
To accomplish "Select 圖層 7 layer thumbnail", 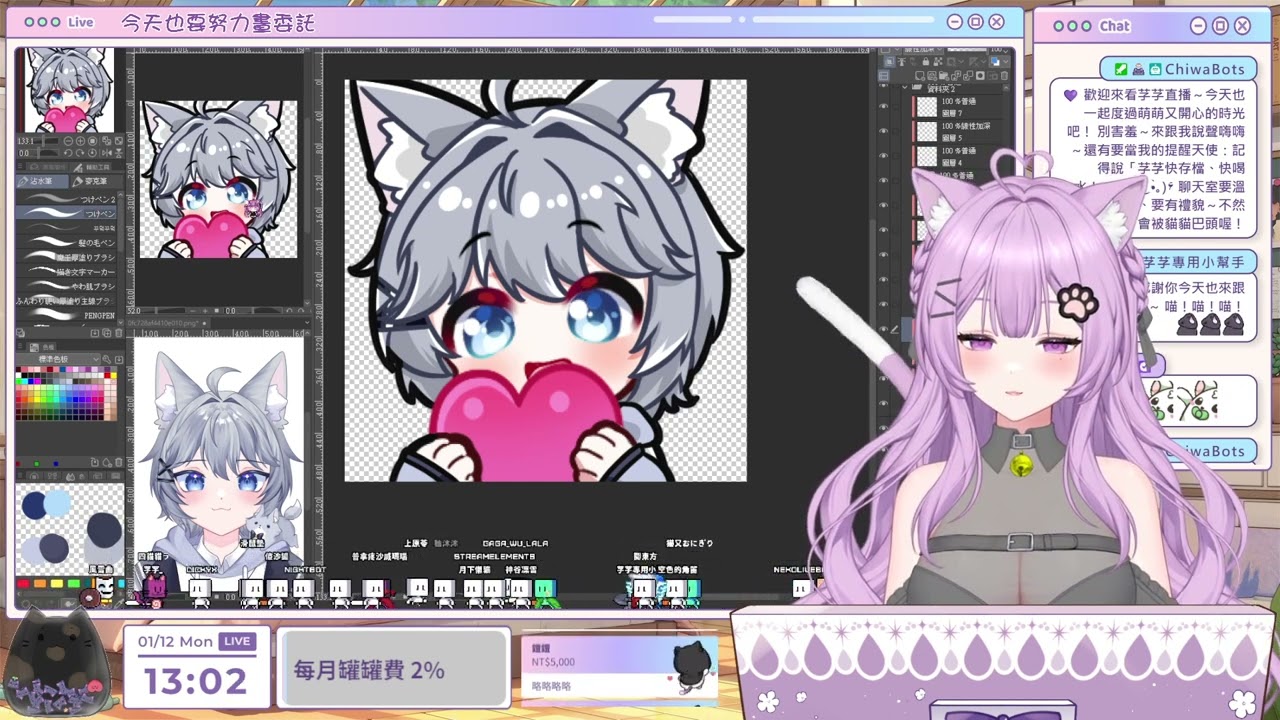I will (926, 106).
